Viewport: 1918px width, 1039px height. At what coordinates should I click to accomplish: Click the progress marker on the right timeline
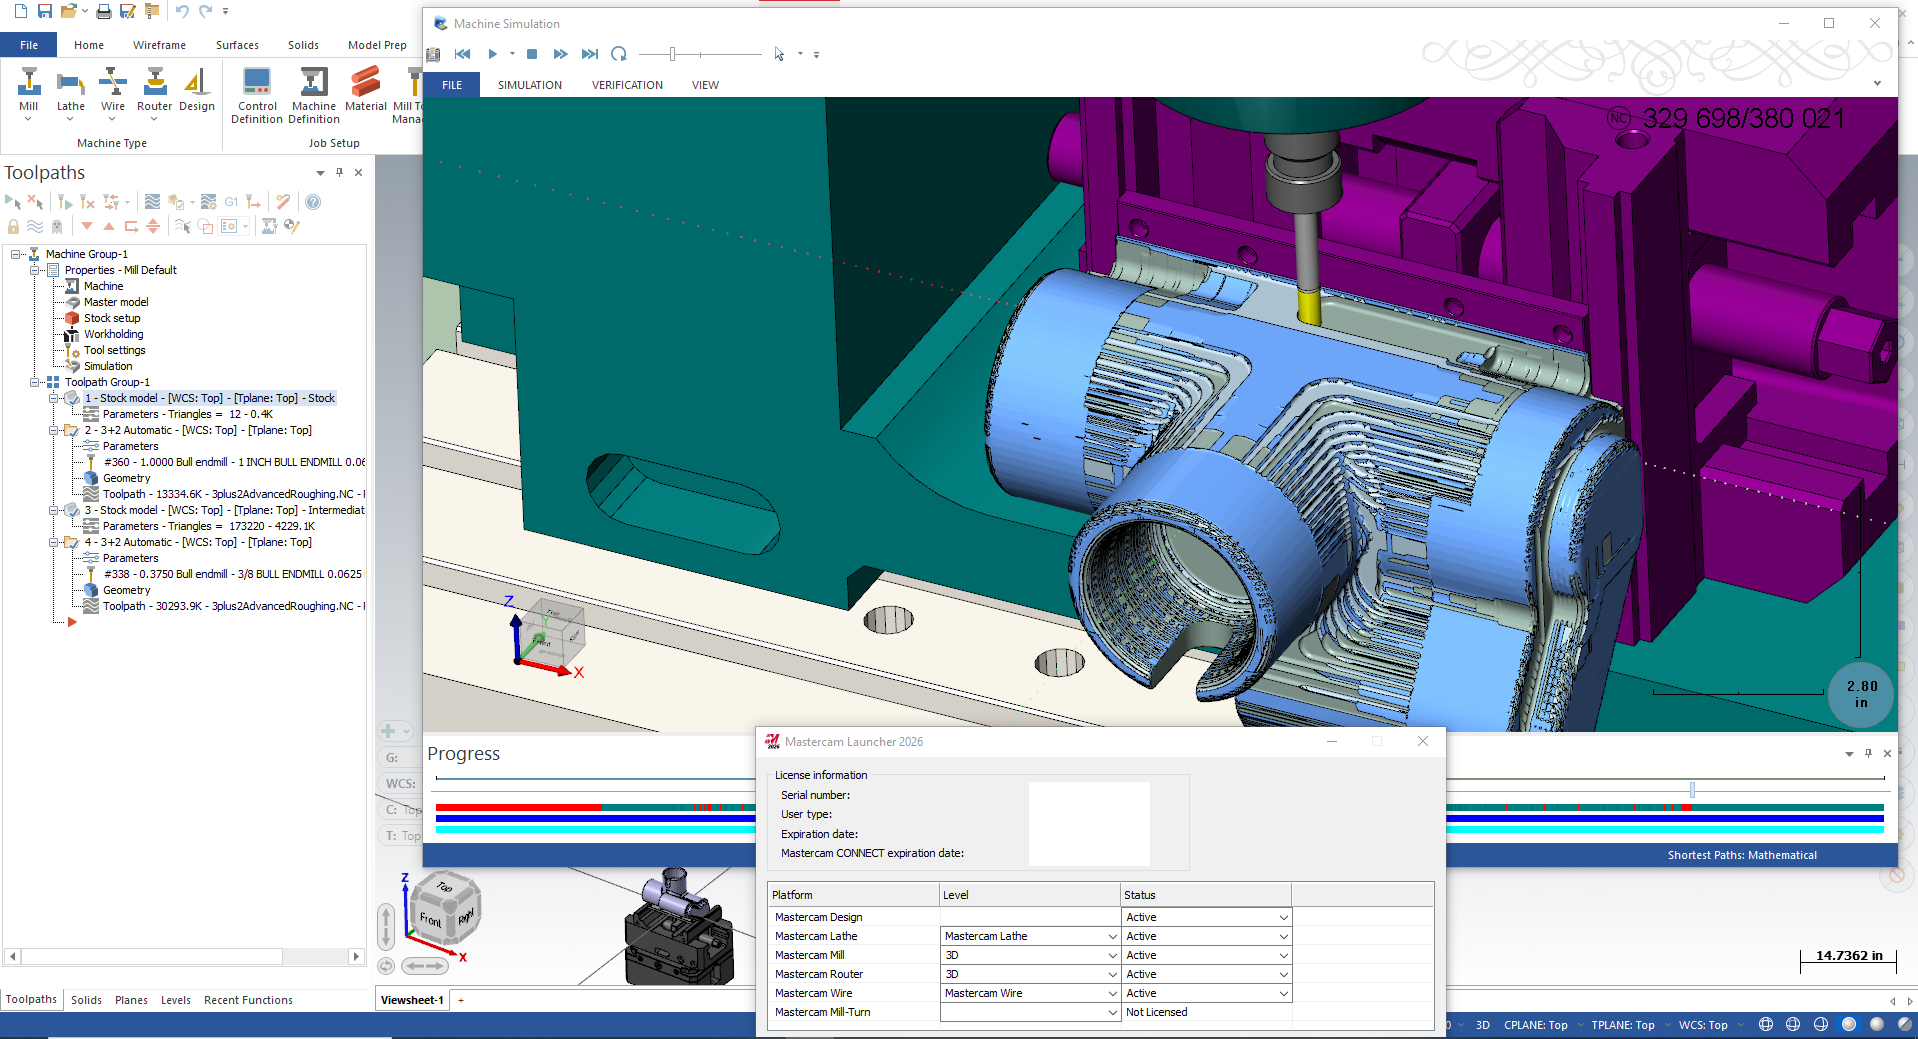tap(1692, 790)
